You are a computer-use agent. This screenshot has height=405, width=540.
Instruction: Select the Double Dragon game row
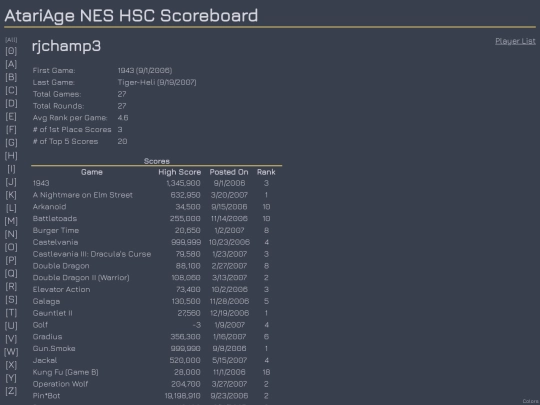(61, 266)
